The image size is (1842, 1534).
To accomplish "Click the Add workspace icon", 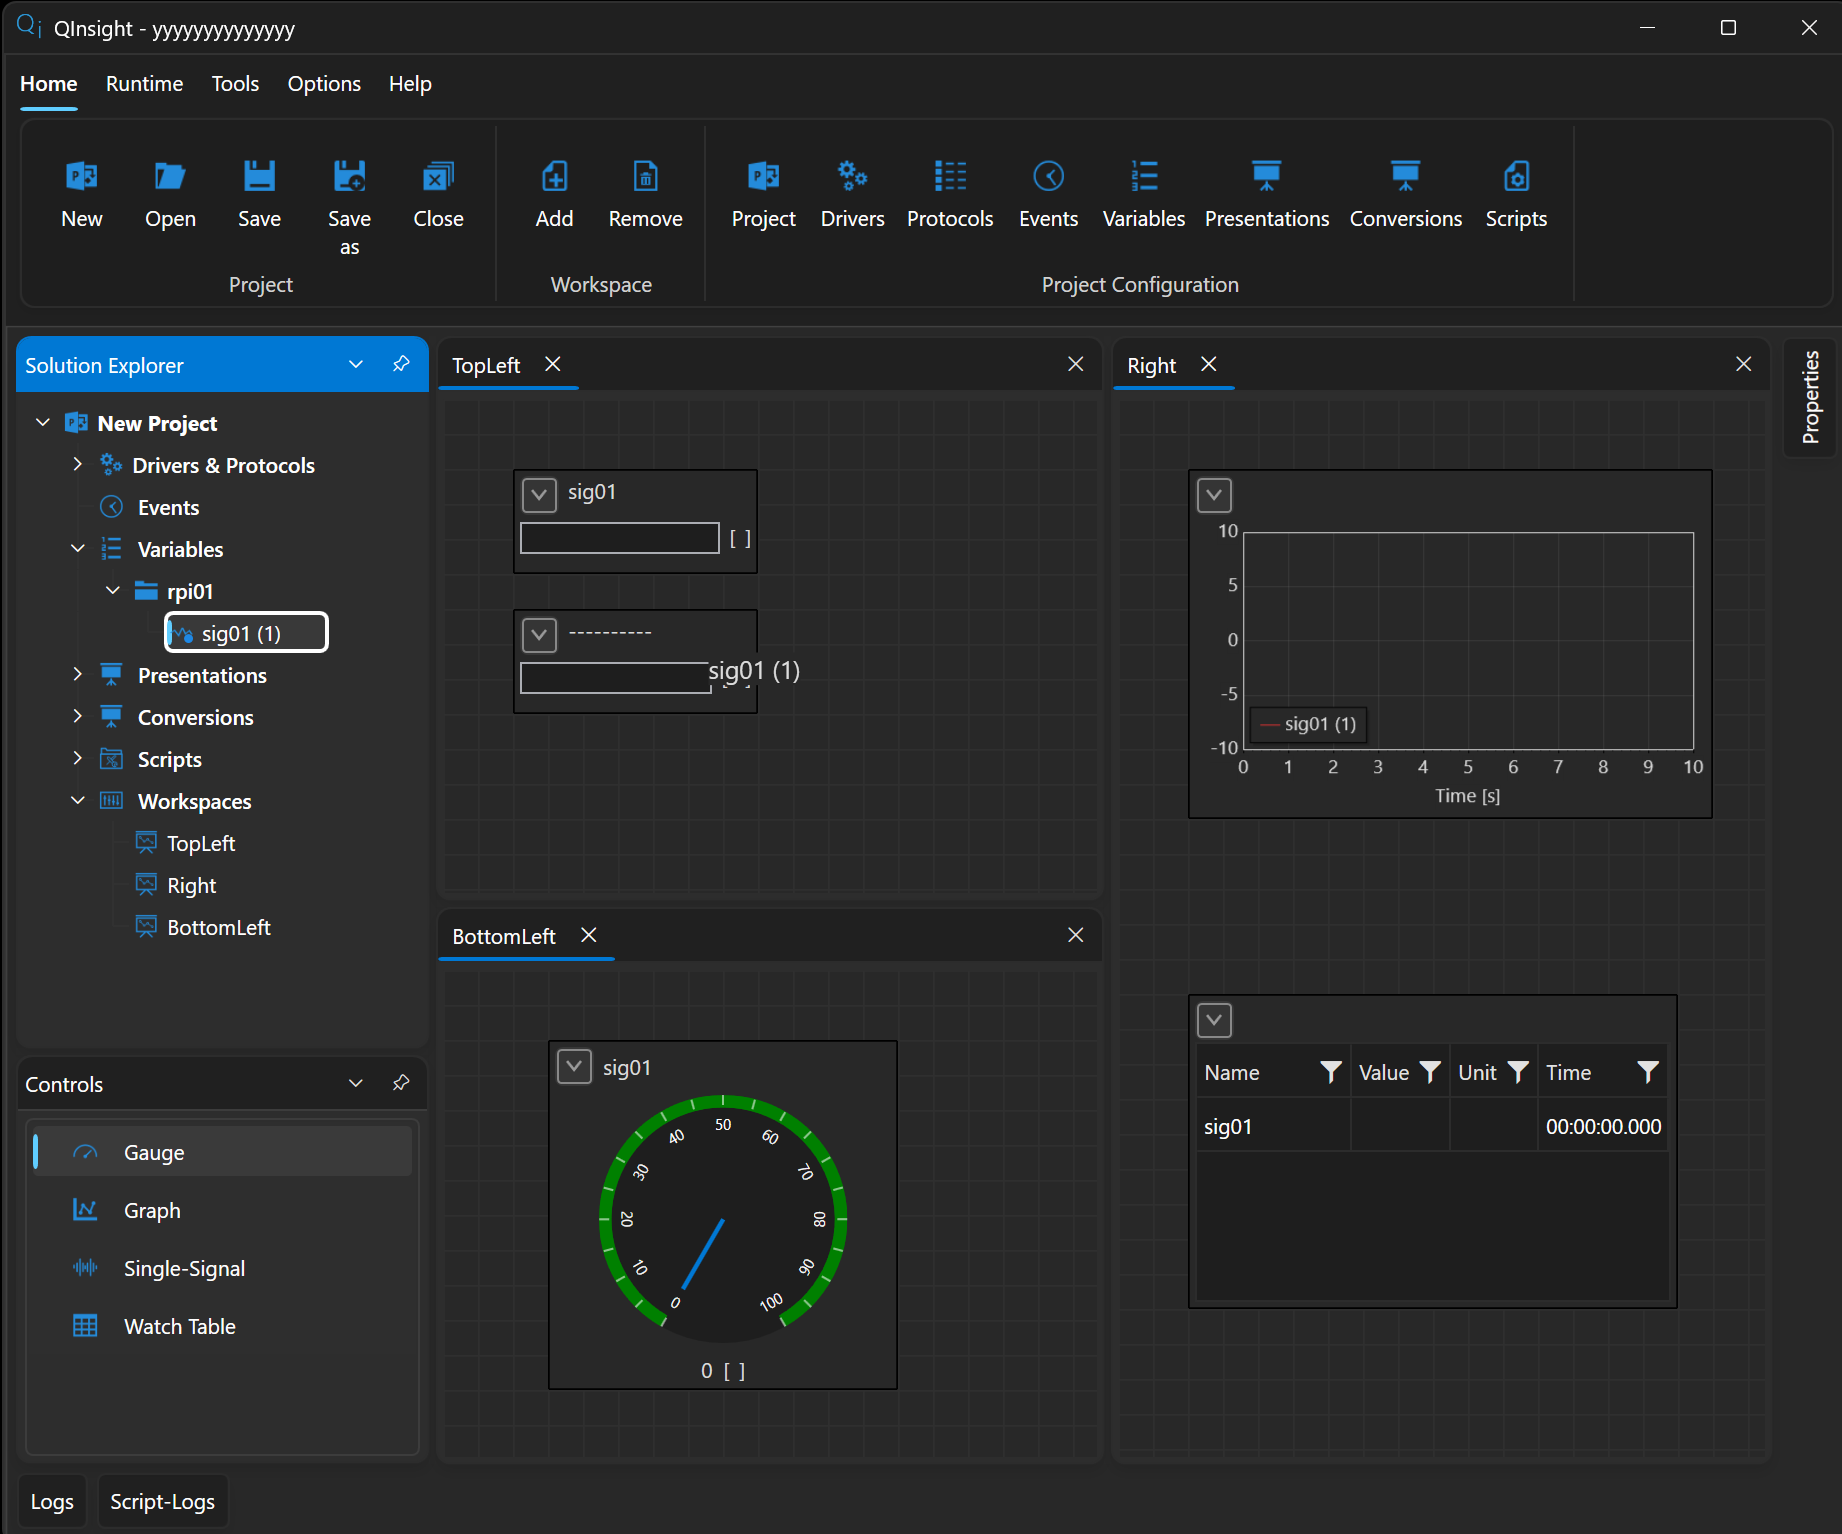I will (x=554, y=177).
